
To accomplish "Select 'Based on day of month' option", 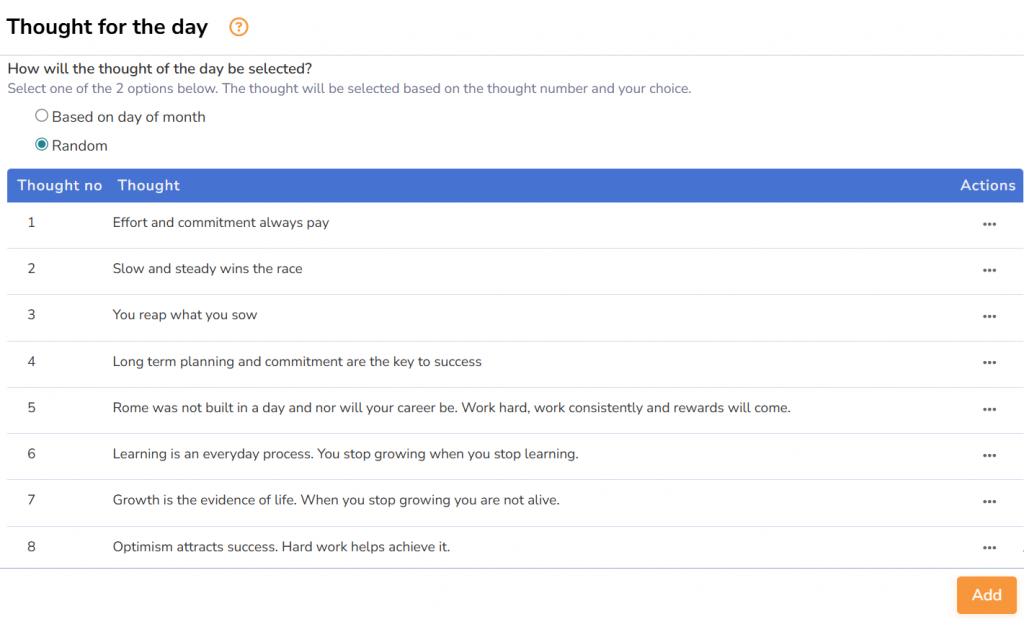I will [x=42, y=116].
